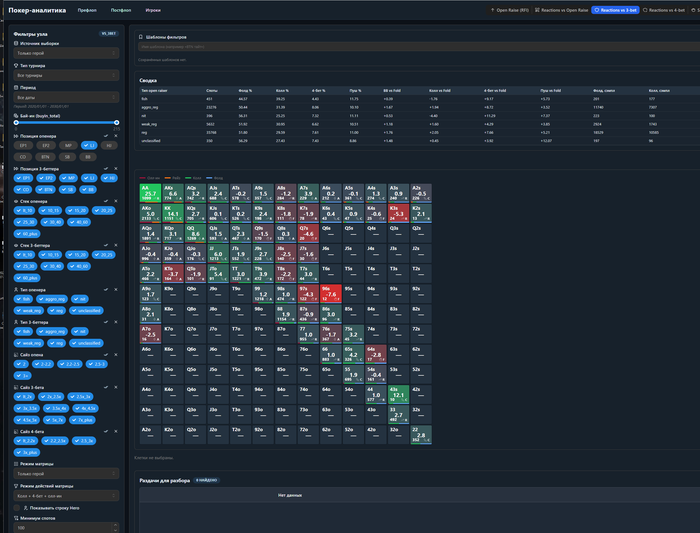Open Тип турнира dropdown
The height and width of the screenshot is (533, 700).
tap(66, 75)
